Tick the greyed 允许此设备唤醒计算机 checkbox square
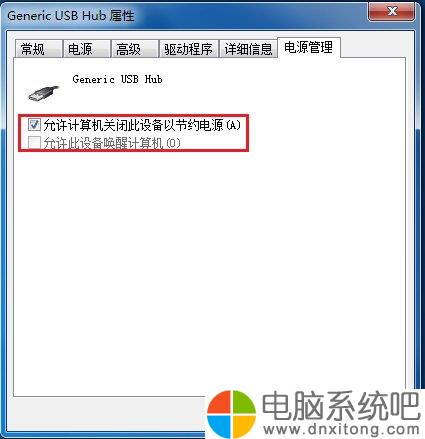Viewport: 425px width, 439px height. point(34,143)
